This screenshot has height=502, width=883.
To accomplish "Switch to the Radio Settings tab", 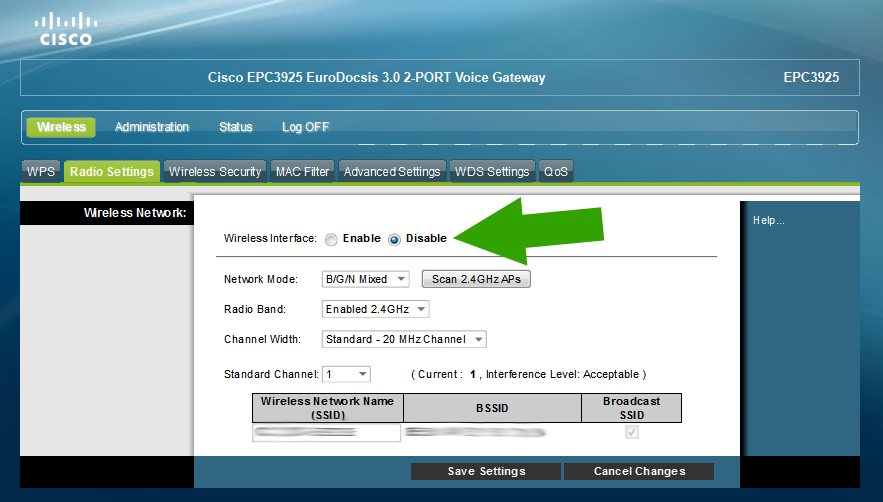I will [112, 171].
